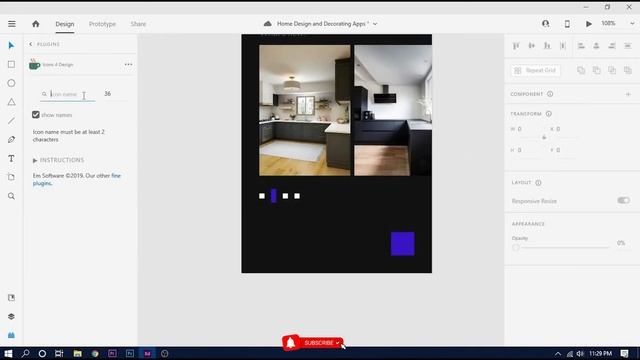Click Align left icon
640x360 pixels.
[x=581, y=46]
